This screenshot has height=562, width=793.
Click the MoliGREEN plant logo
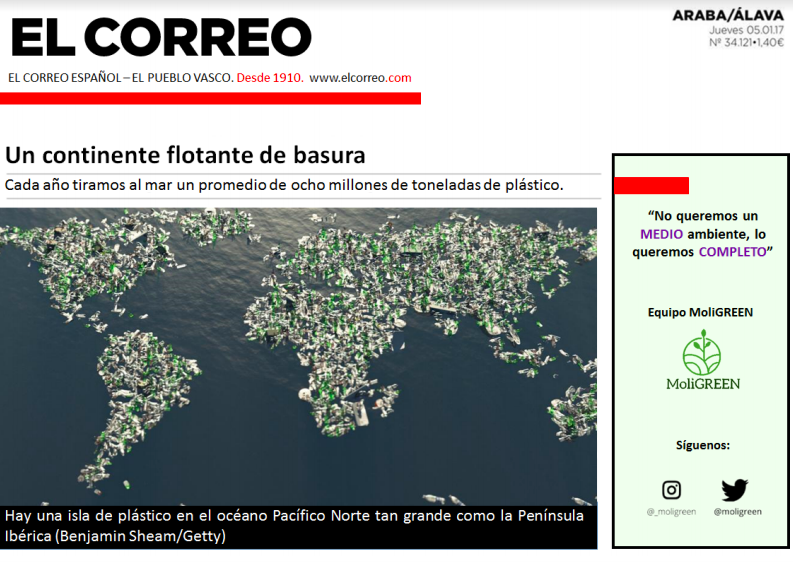[x=702, y=353]
